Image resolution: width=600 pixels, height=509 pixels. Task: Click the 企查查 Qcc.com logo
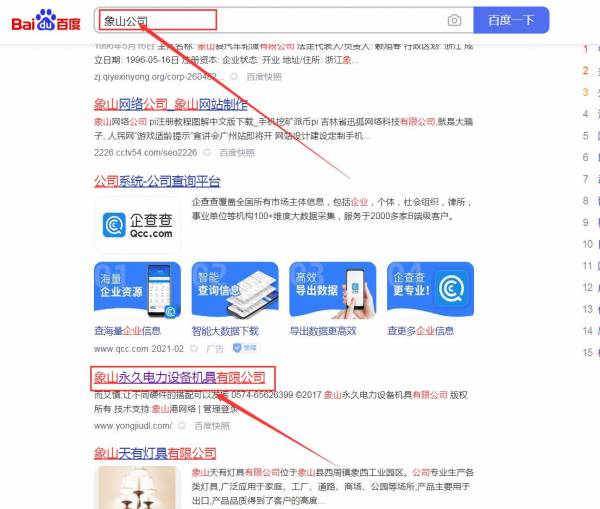click(138, 225)
